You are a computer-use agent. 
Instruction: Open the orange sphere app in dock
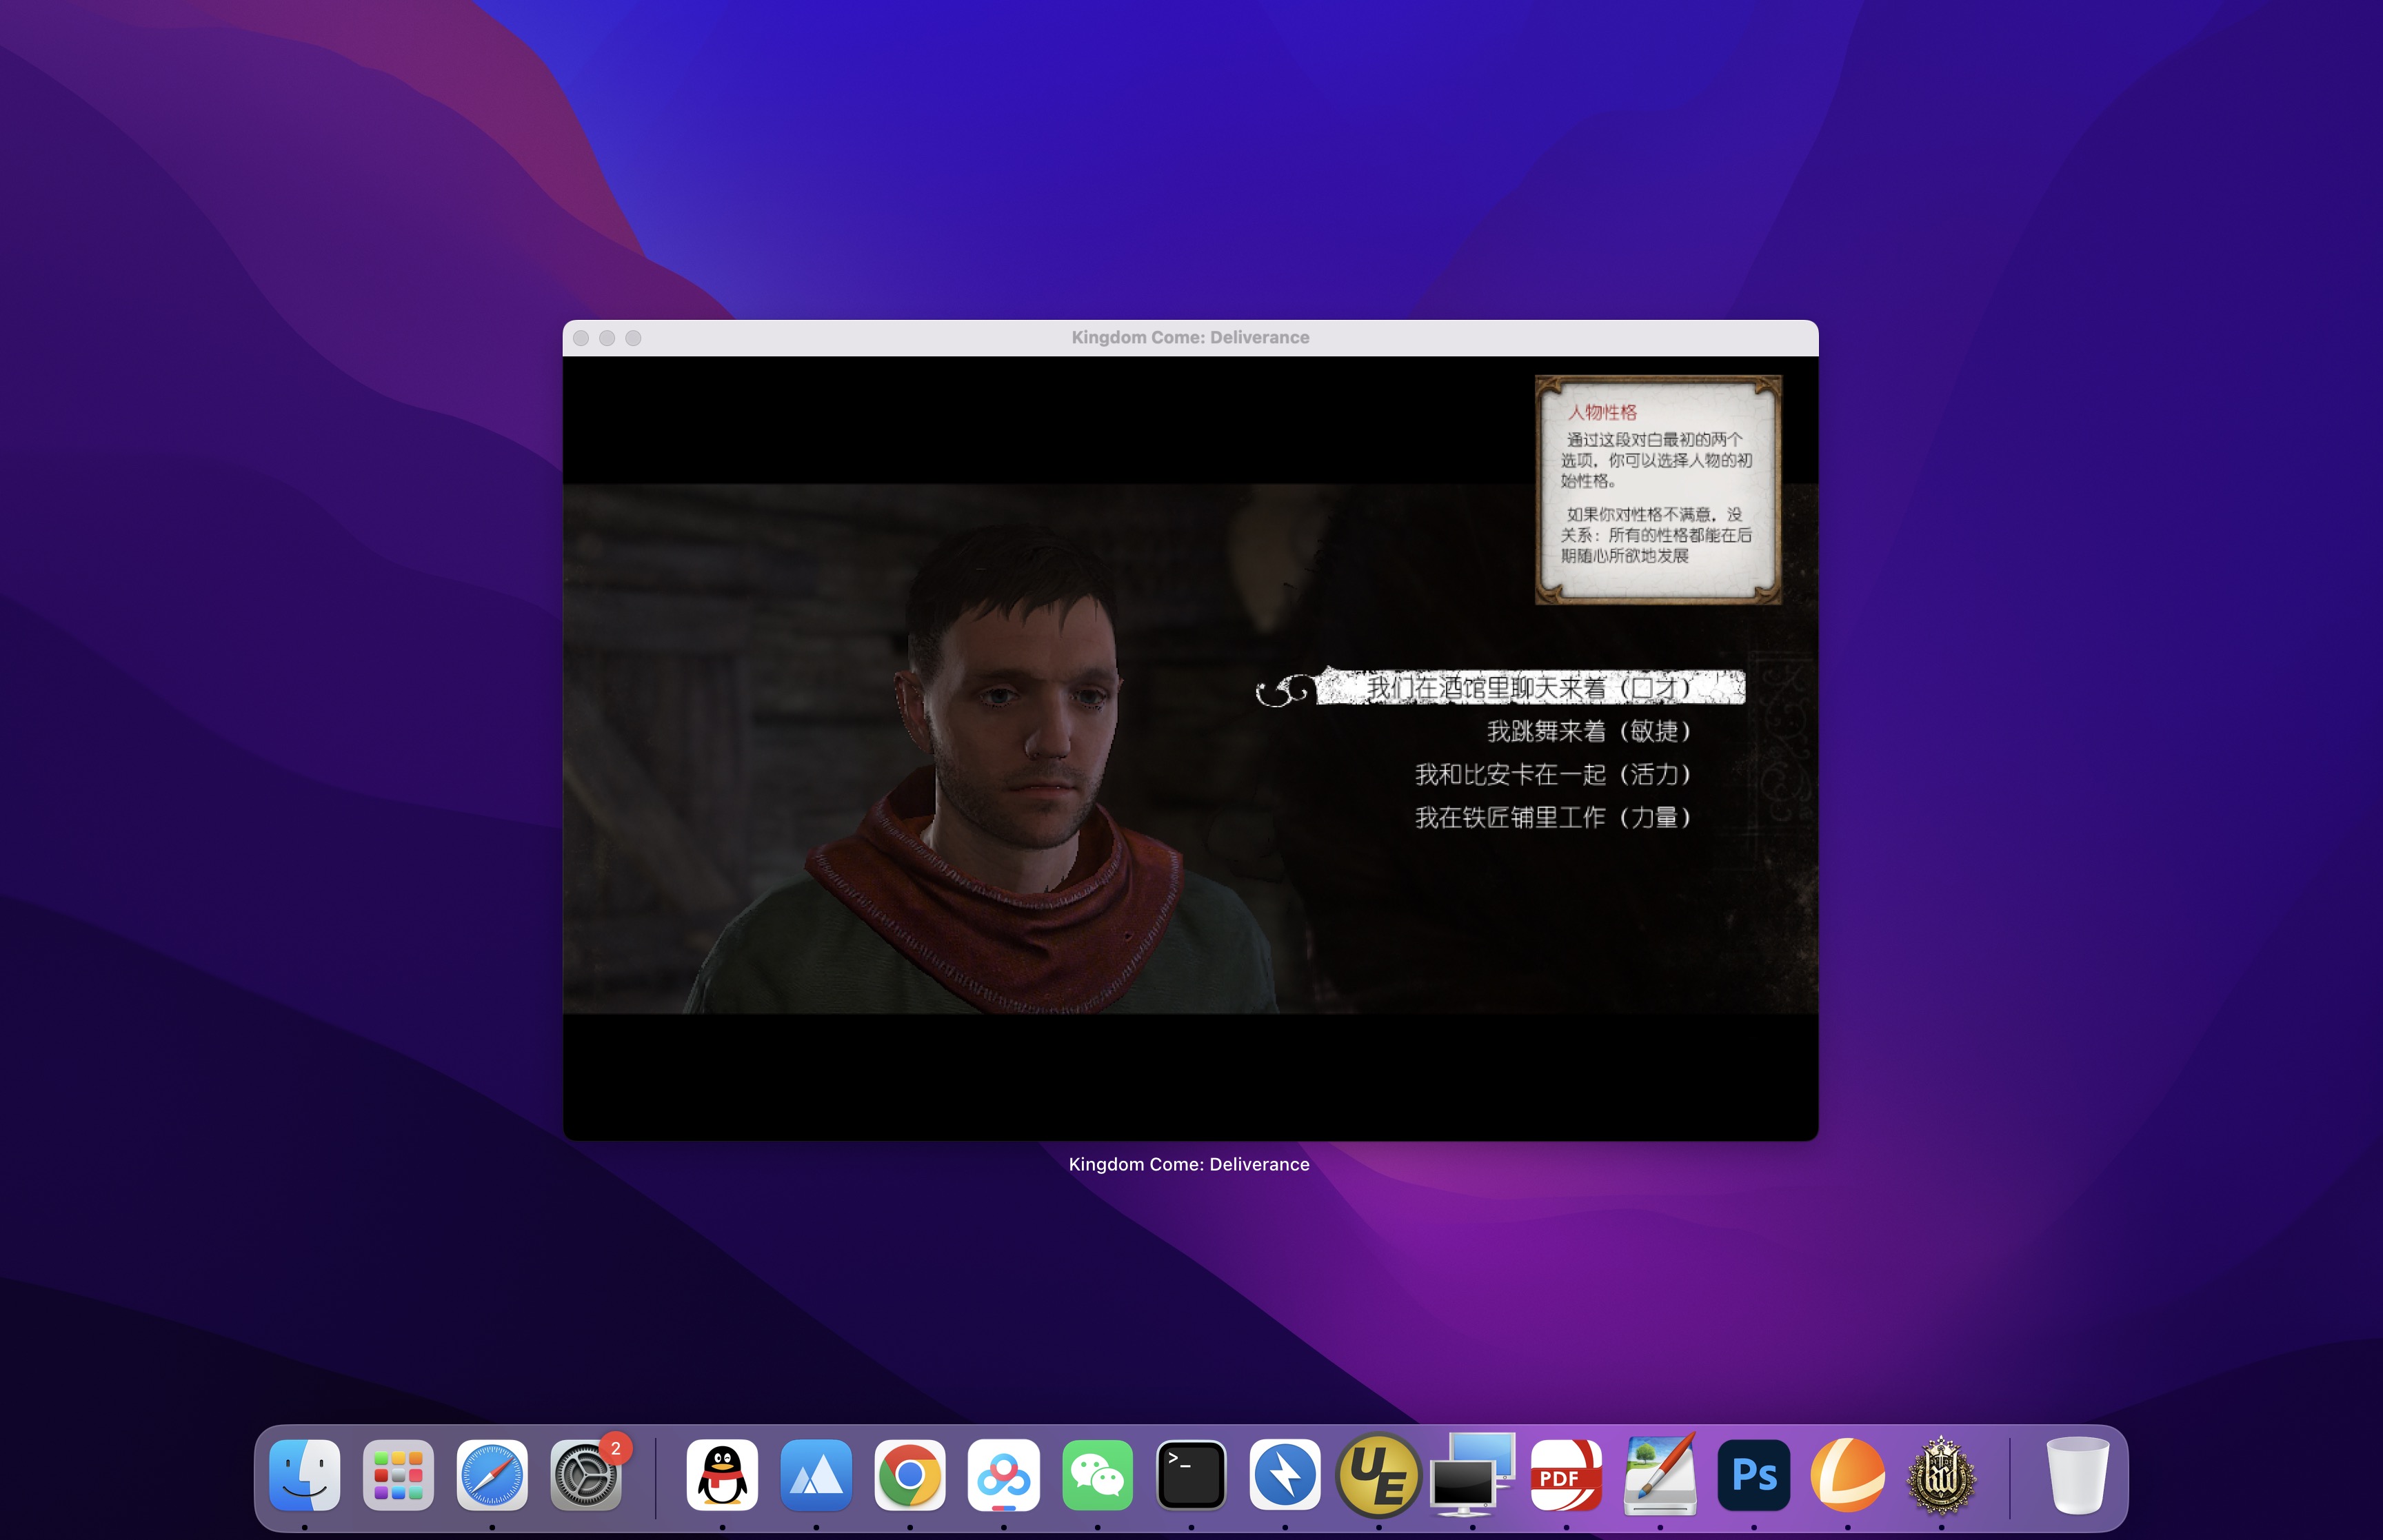pos(1848,1475)
